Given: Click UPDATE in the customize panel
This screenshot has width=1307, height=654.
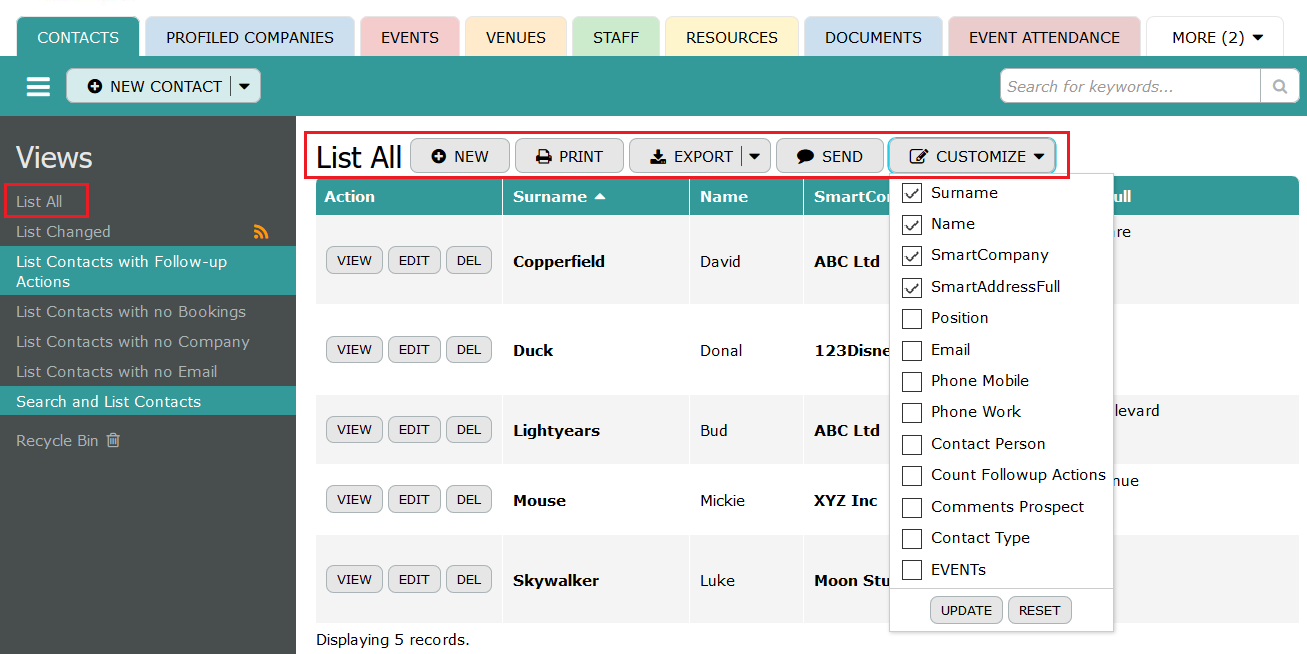Looking at the screenshot, I should [966, 610].
